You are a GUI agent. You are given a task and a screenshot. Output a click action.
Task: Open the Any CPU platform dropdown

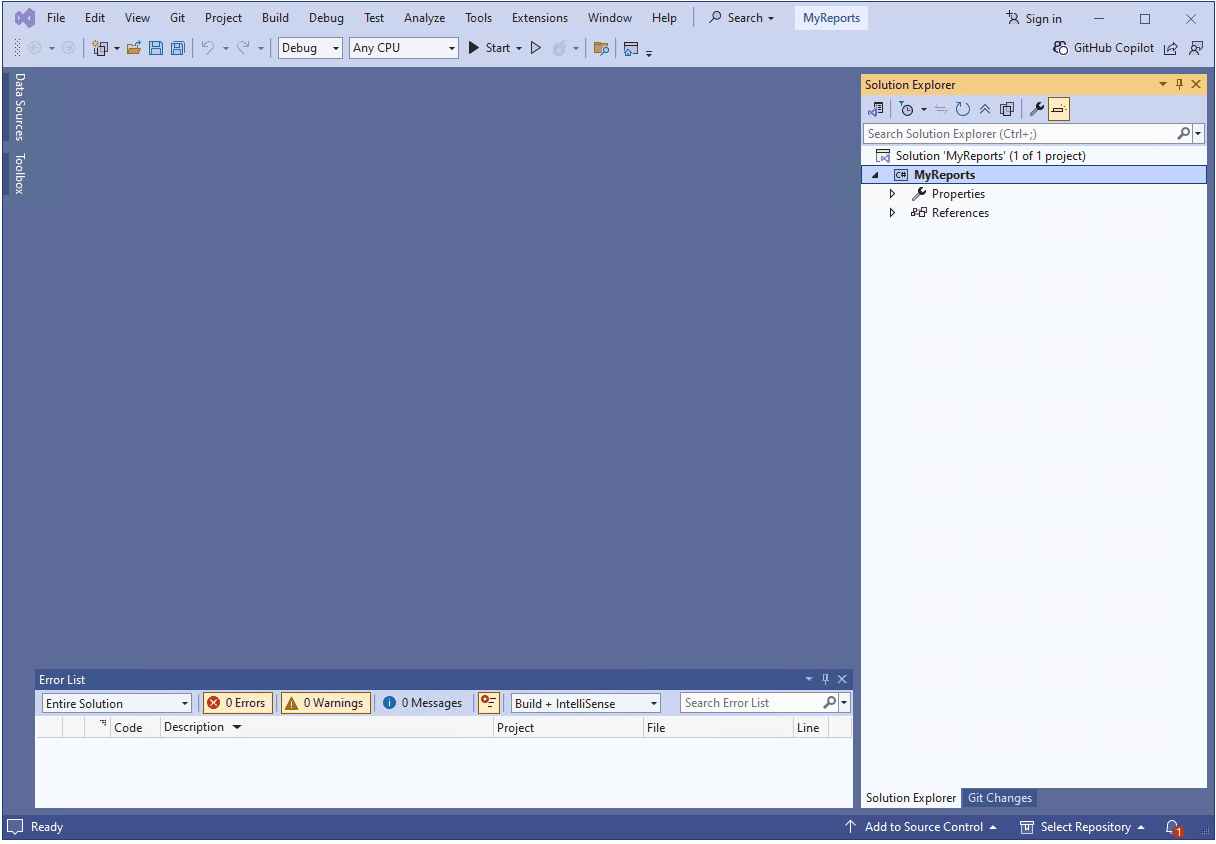click(403, 47)
